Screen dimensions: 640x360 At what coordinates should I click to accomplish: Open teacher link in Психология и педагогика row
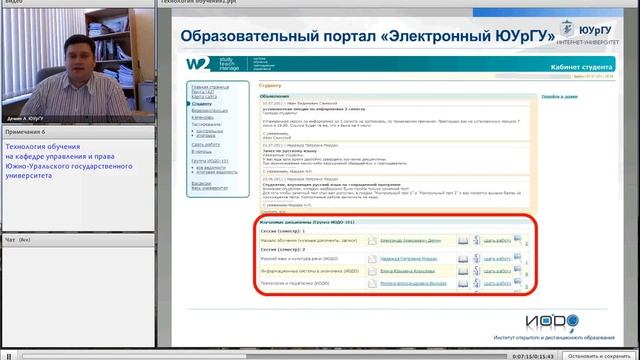(413, 283)
